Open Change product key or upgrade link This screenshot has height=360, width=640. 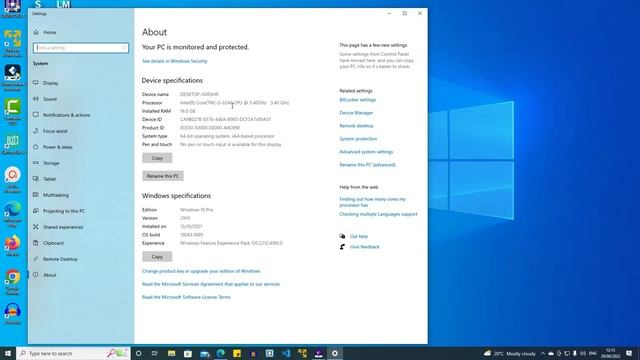[x=201, y=271]
